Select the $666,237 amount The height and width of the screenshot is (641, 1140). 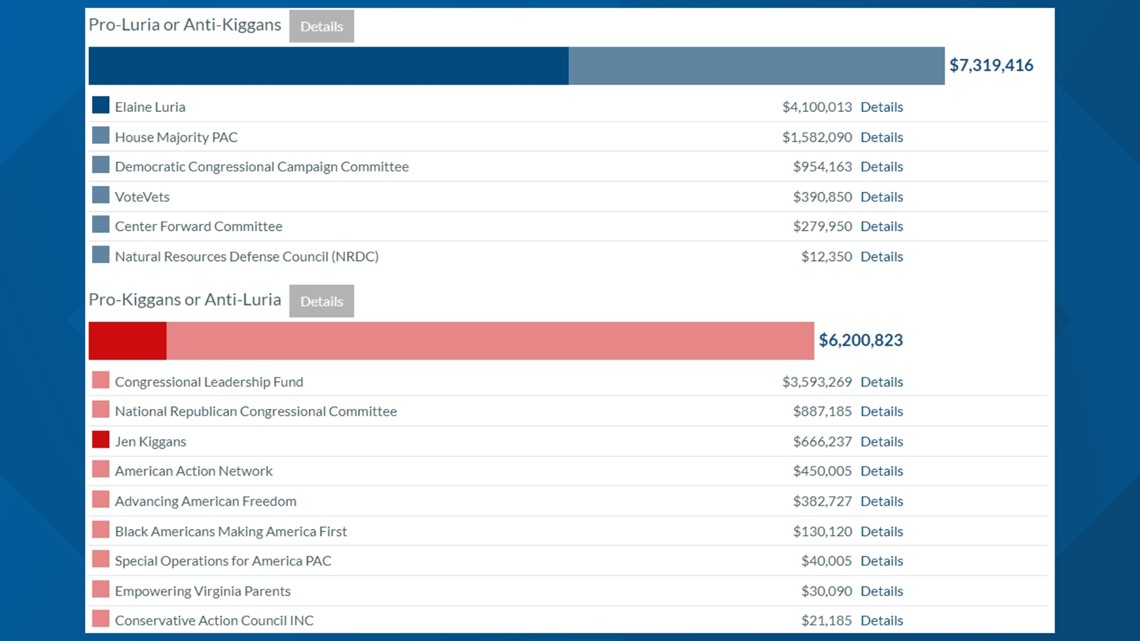pos(822,441)
